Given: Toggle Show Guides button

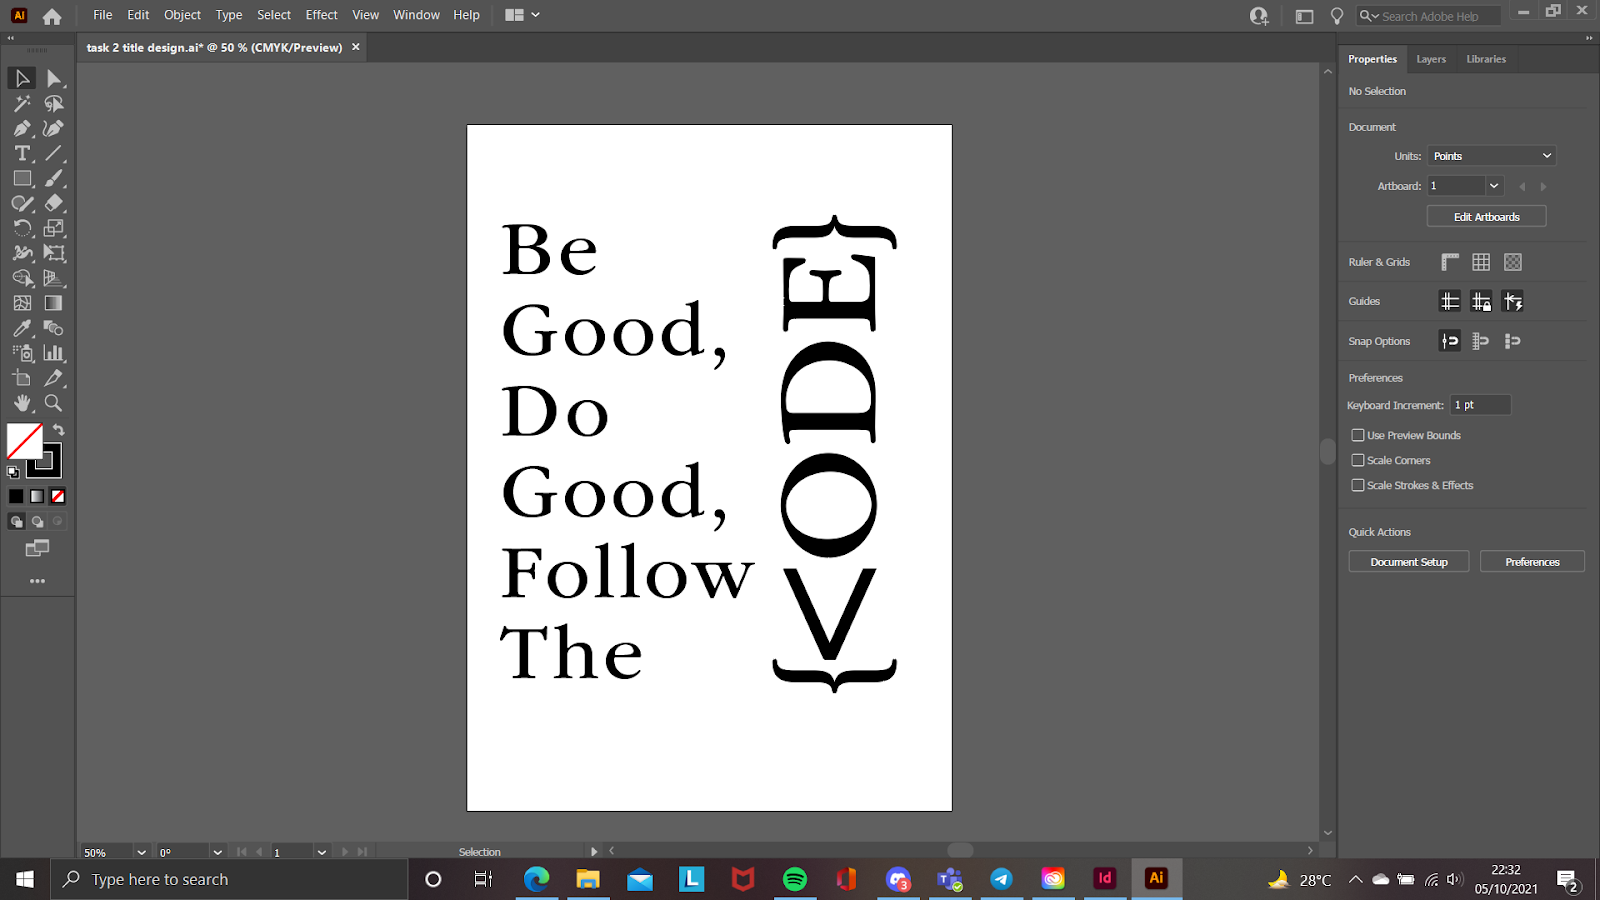Looking at the screenshot, I should 1450,301.
